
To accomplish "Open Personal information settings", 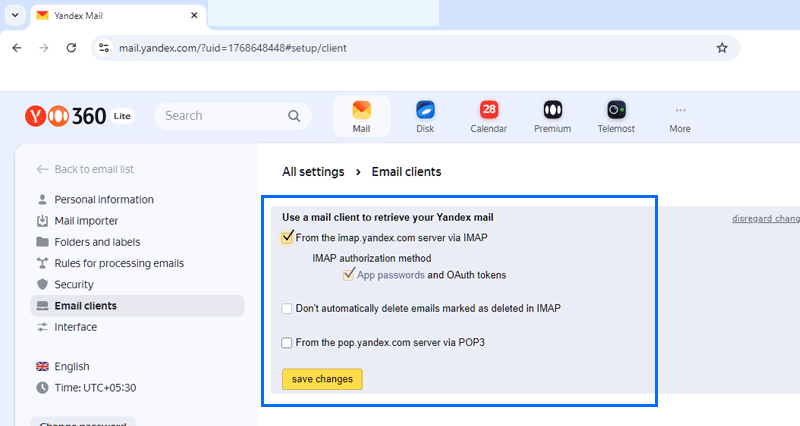I will pyautogui.click(x=95, y=199).
